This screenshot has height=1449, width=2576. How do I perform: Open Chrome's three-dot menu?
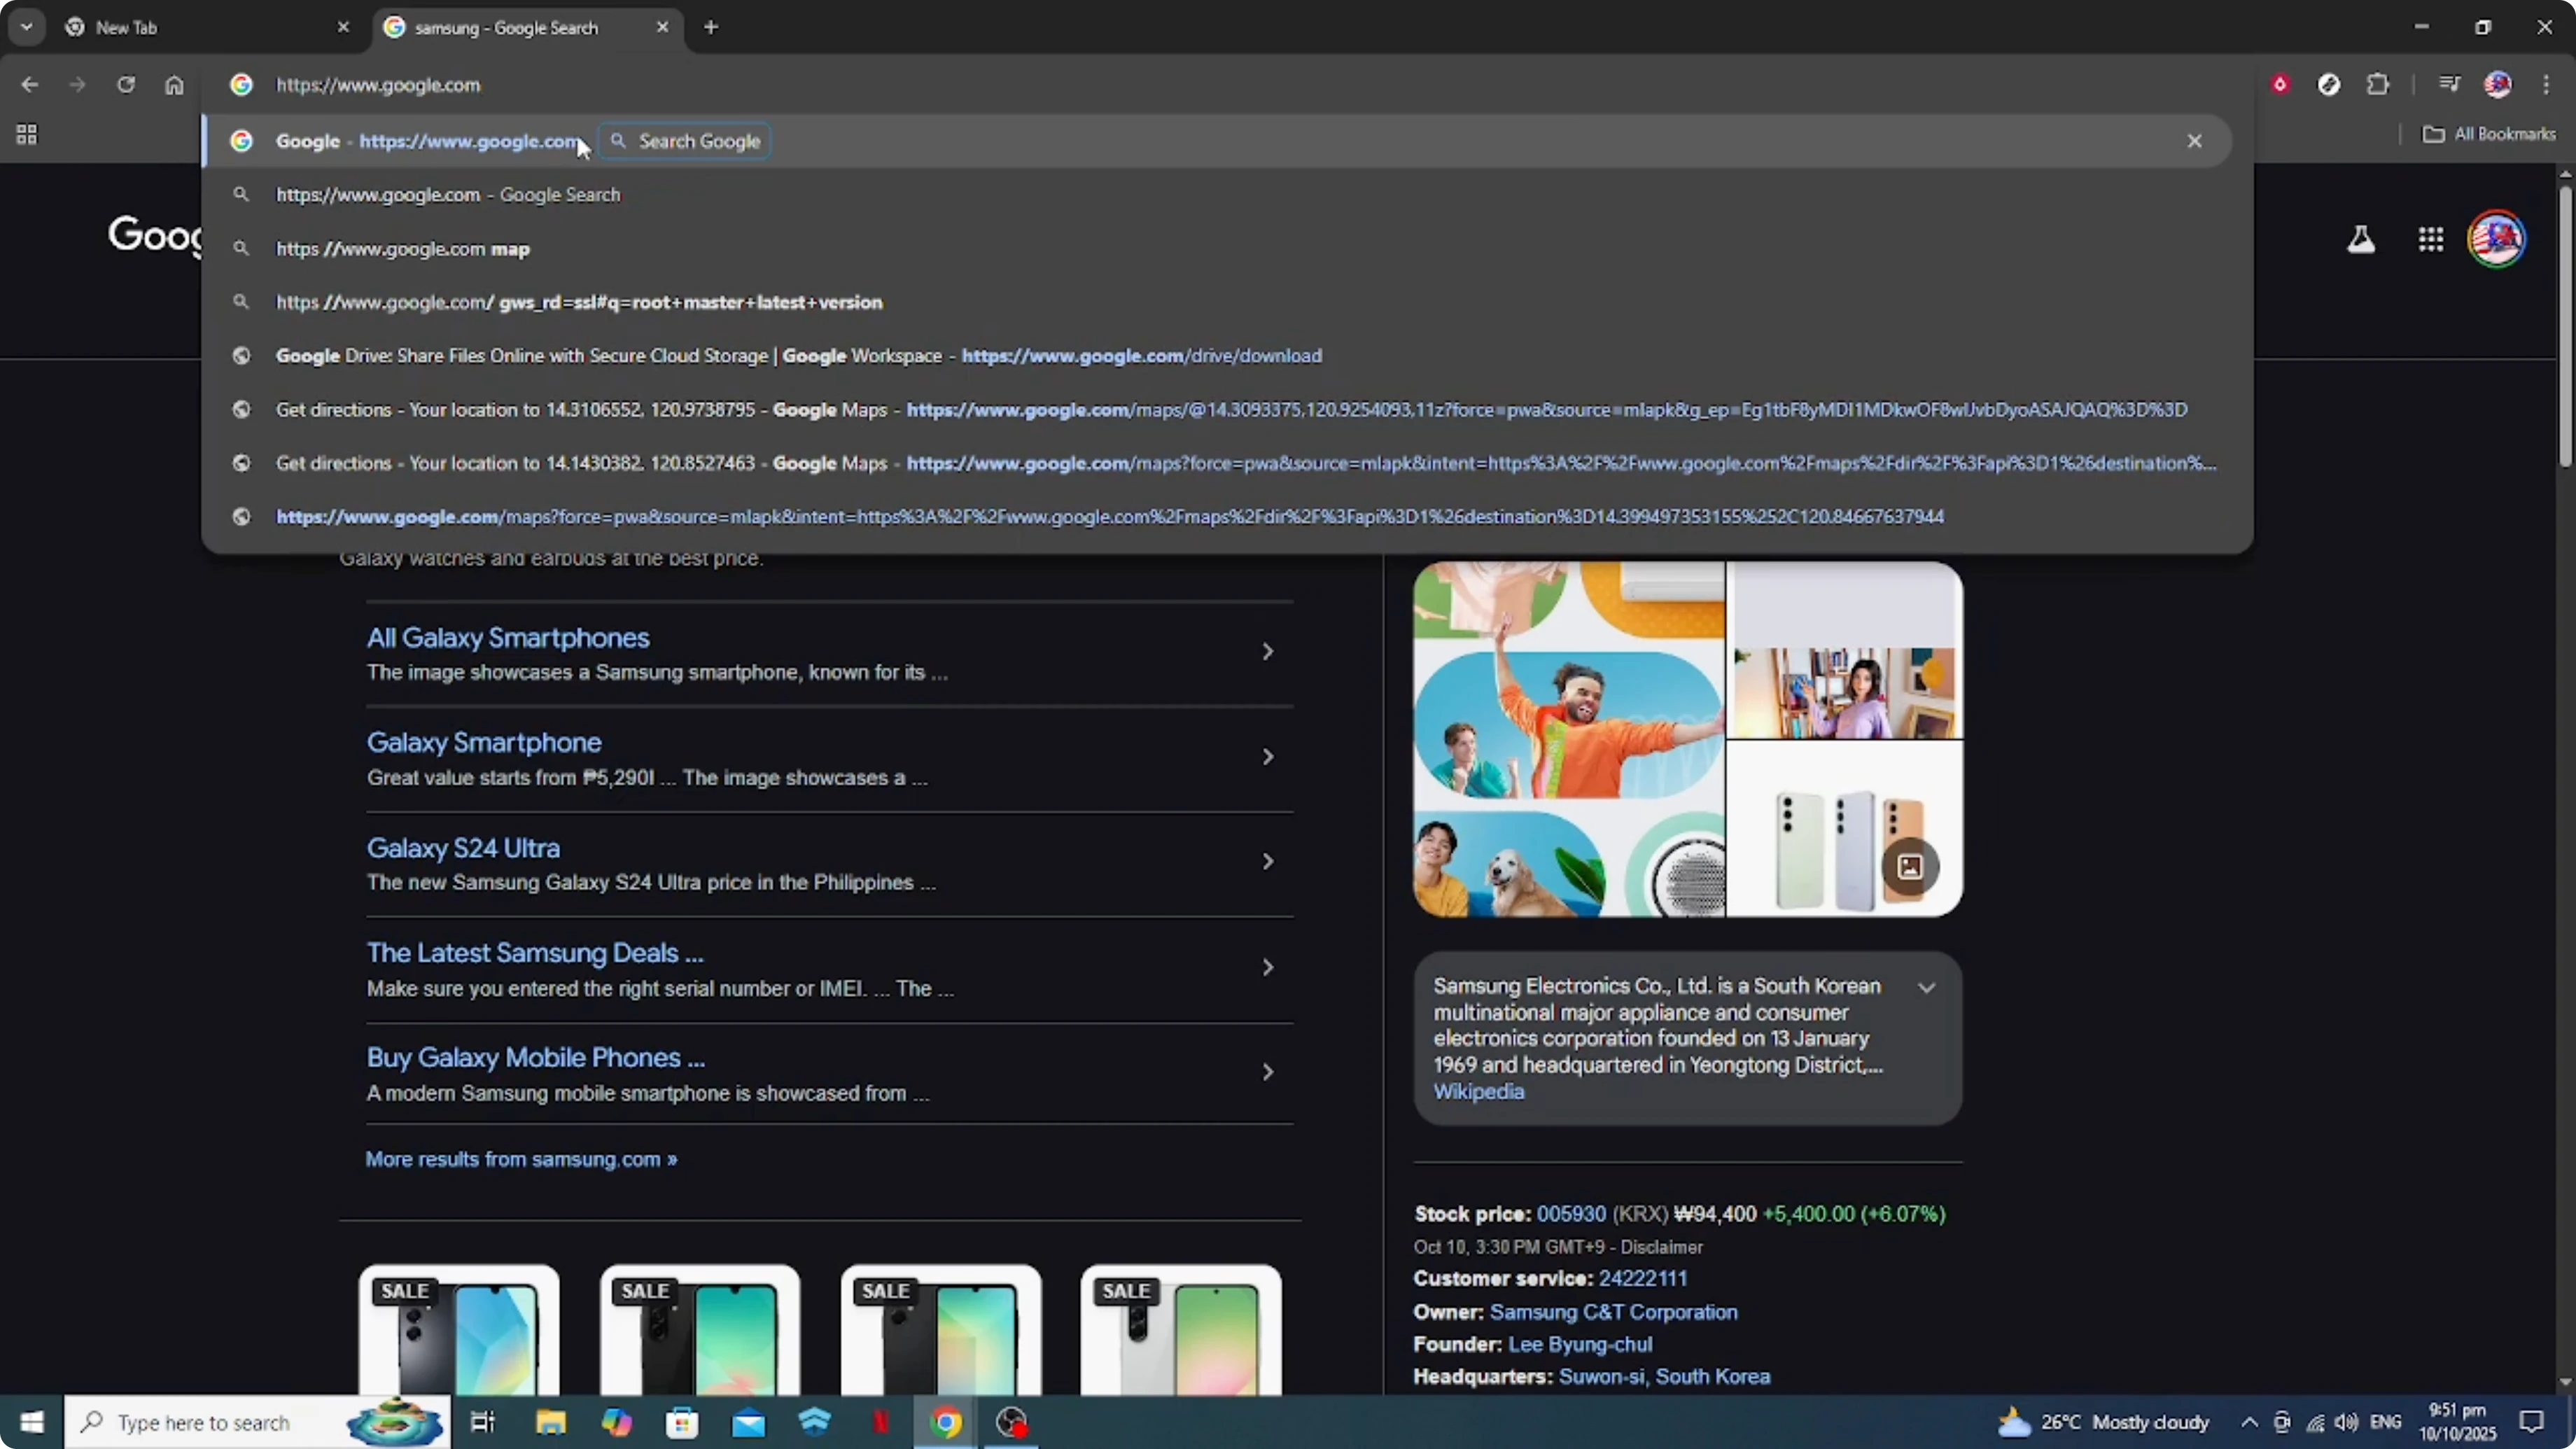(2548, 84)
